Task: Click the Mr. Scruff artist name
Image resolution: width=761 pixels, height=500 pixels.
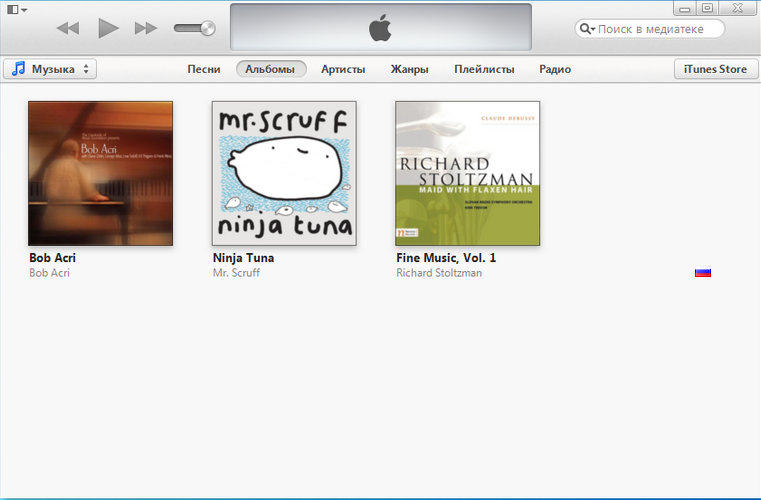Action: 236,273
